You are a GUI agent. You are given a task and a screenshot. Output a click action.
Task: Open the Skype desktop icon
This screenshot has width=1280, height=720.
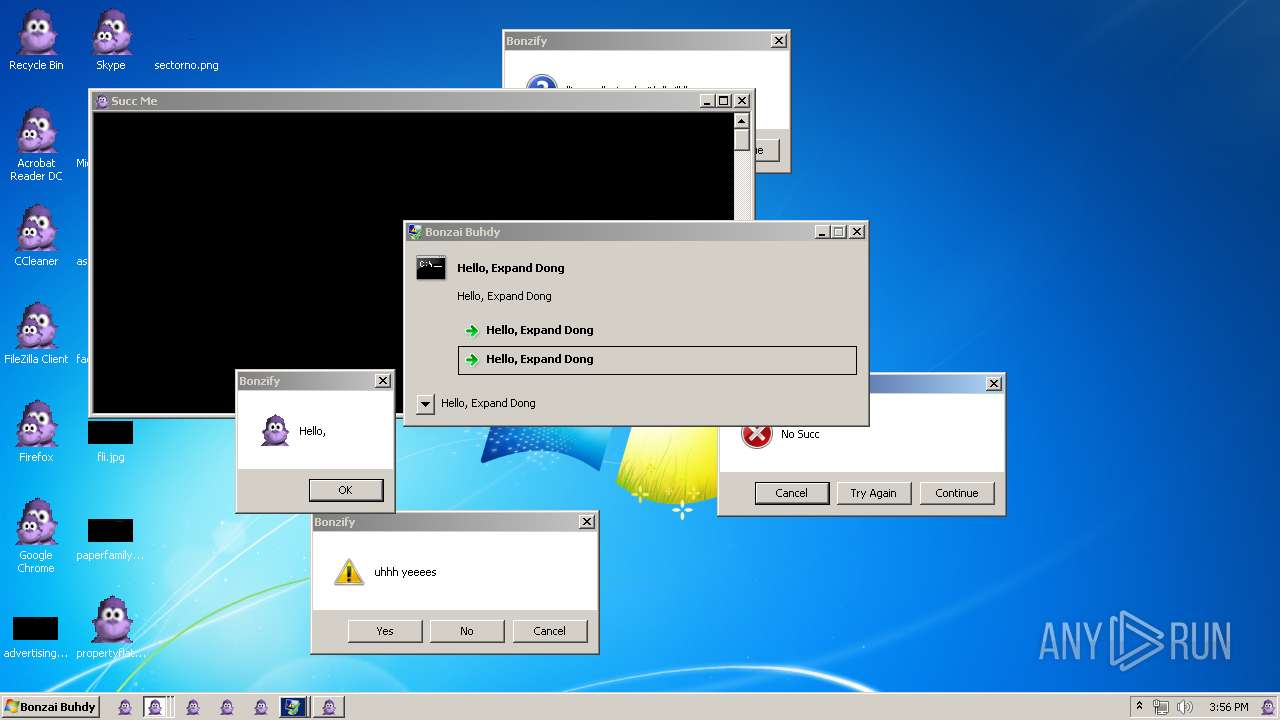[x=111, y=40]
